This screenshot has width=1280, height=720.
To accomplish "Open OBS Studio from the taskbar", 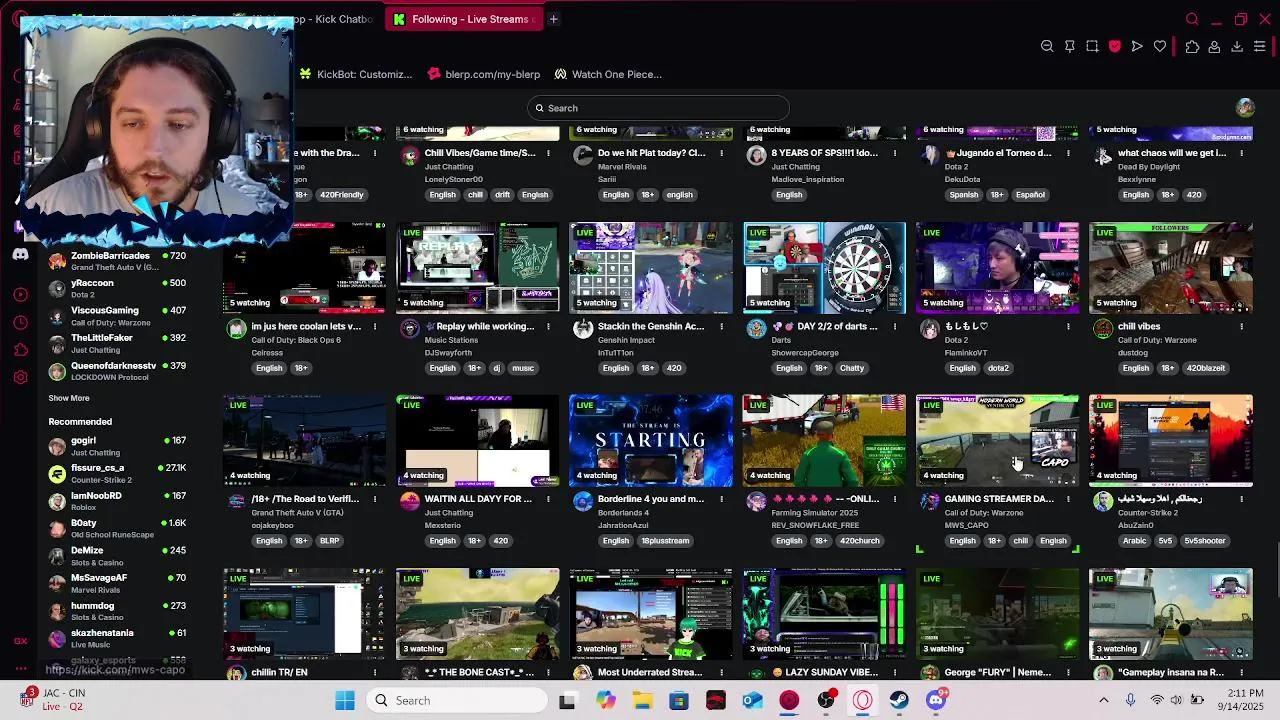I will tap(826, 700).
